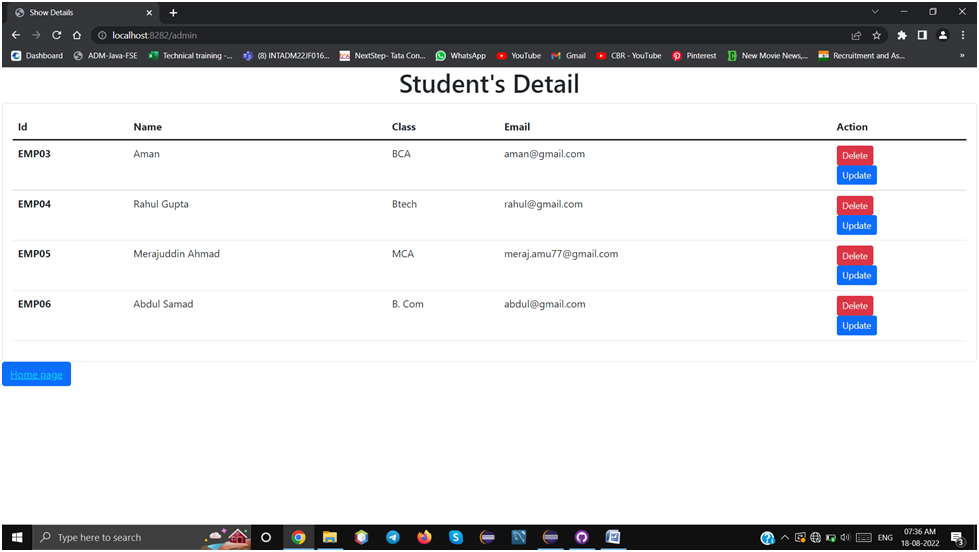Open the Recruitment and As... bookmark

(862, 56)
